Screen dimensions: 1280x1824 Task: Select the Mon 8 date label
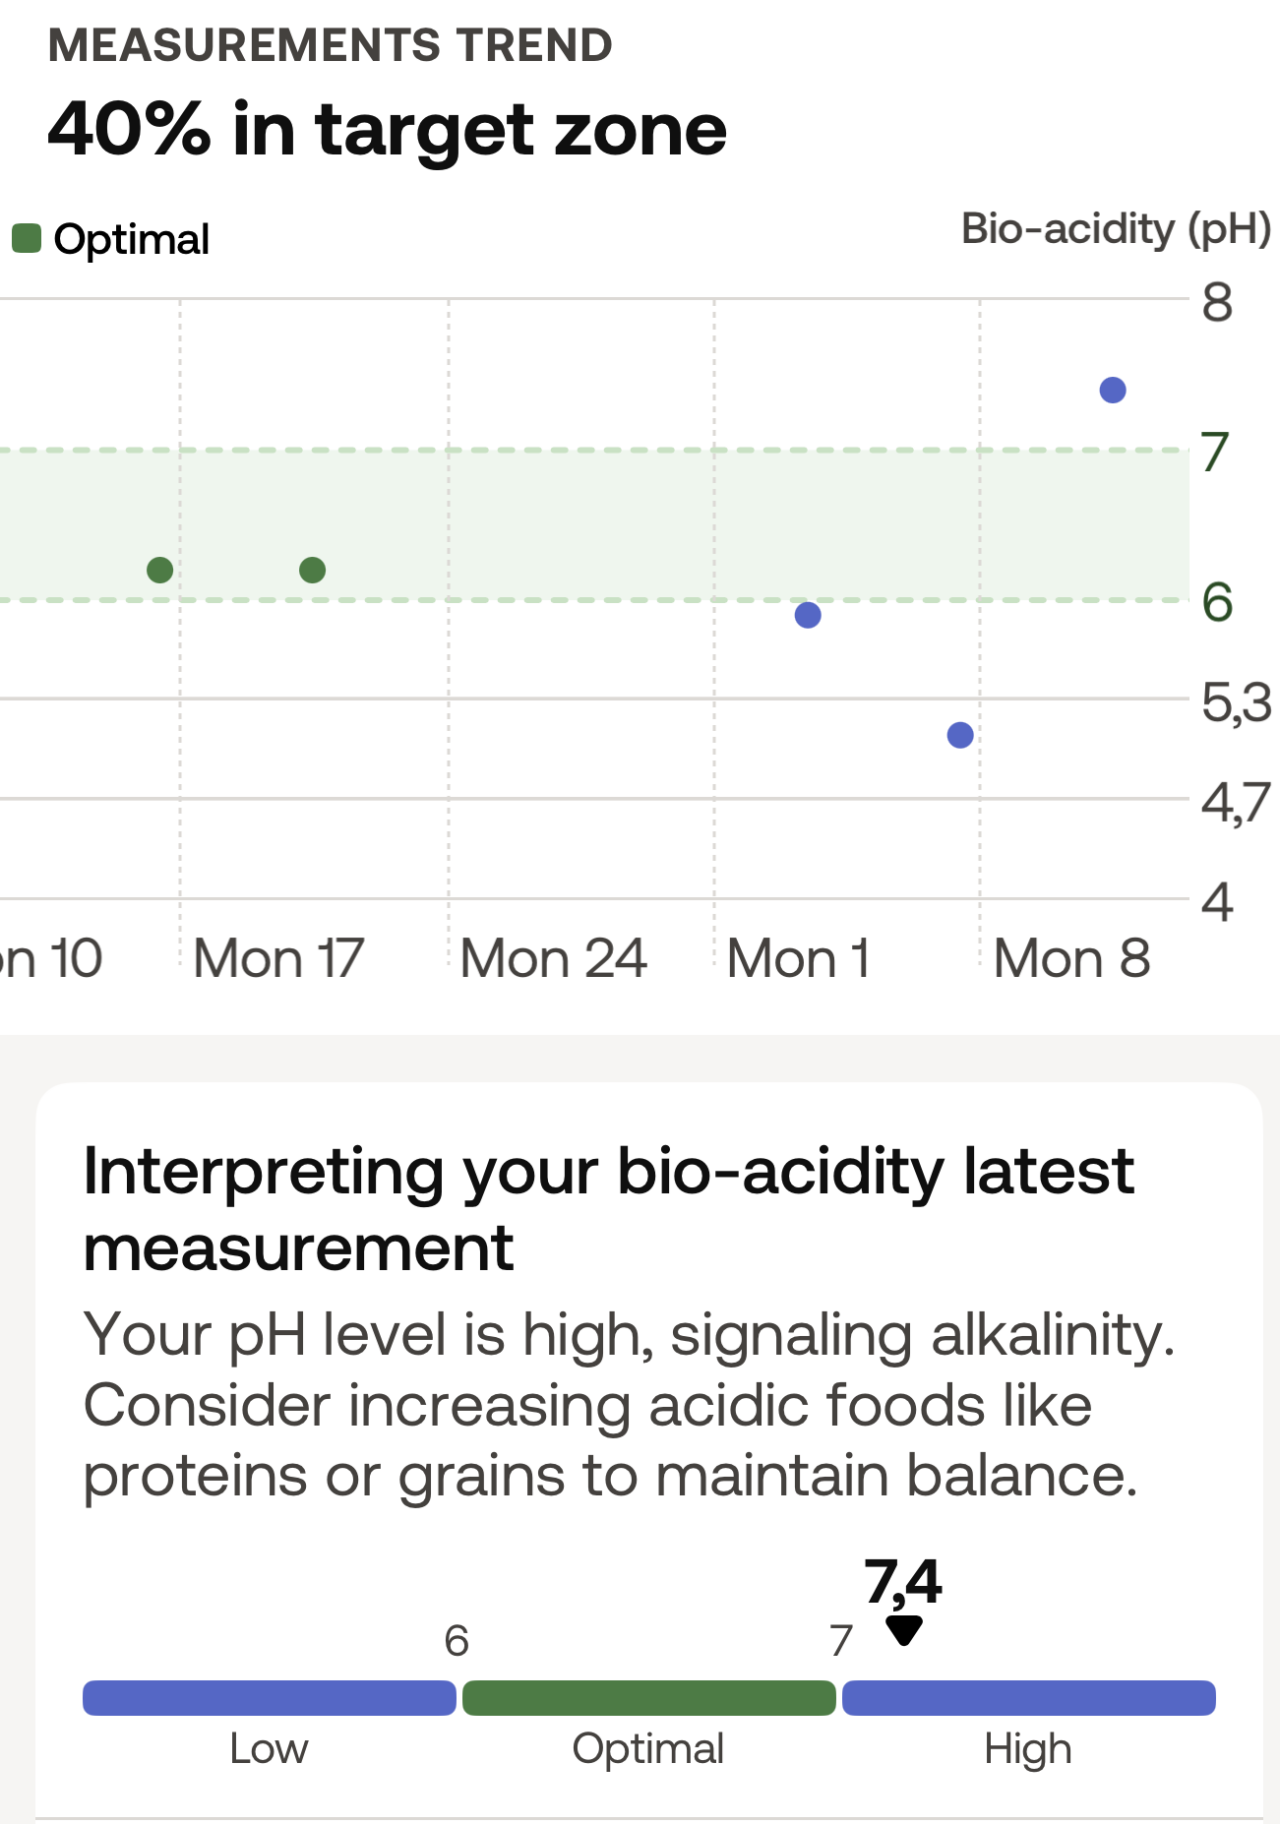(1072, 958)
